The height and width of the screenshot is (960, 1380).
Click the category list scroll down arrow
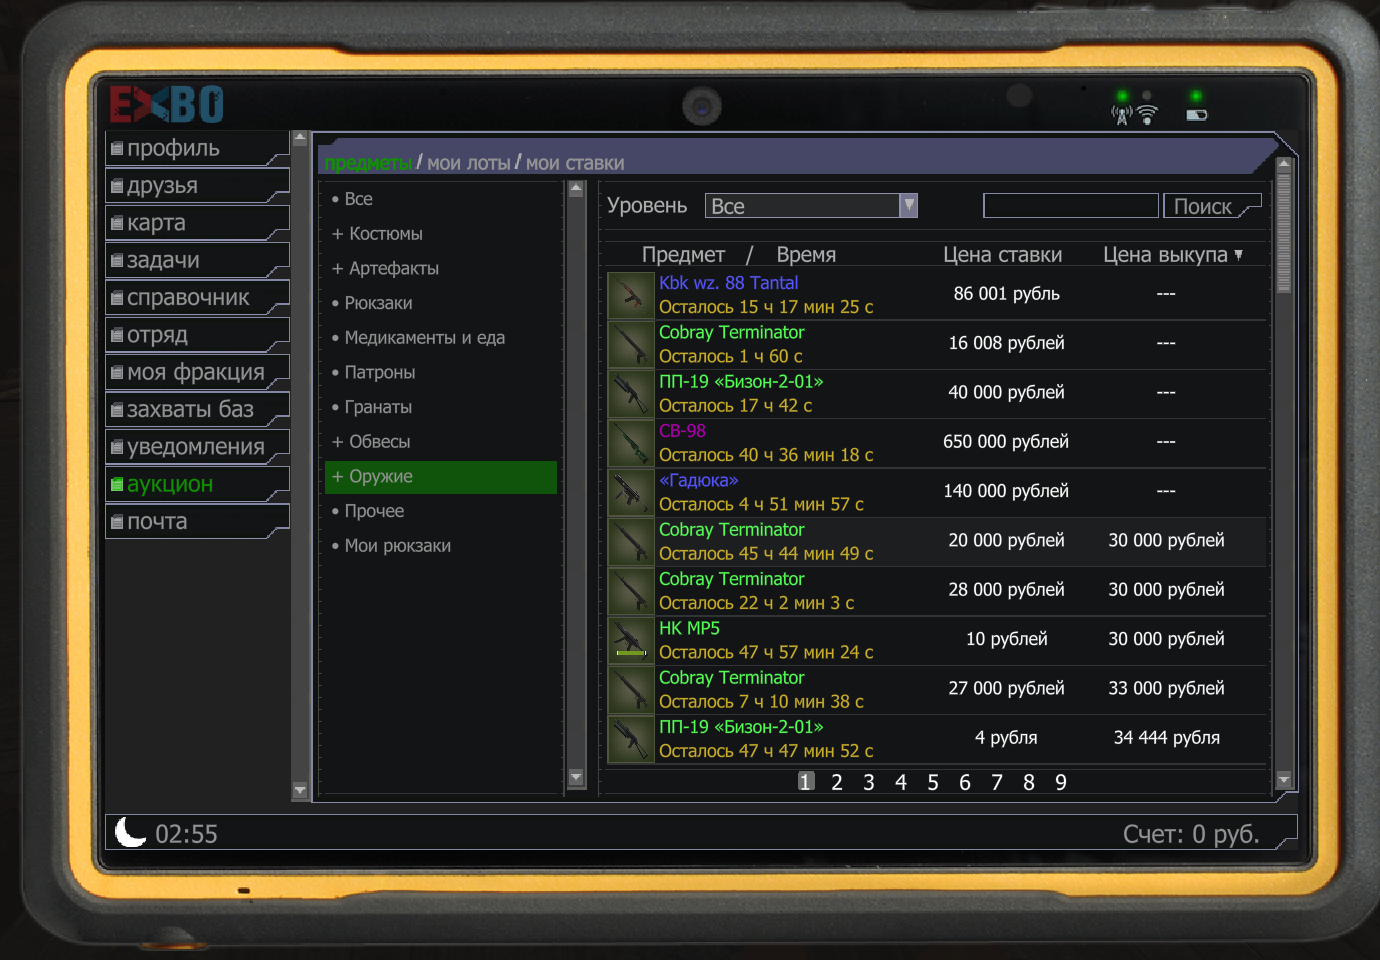pos(575,777)
